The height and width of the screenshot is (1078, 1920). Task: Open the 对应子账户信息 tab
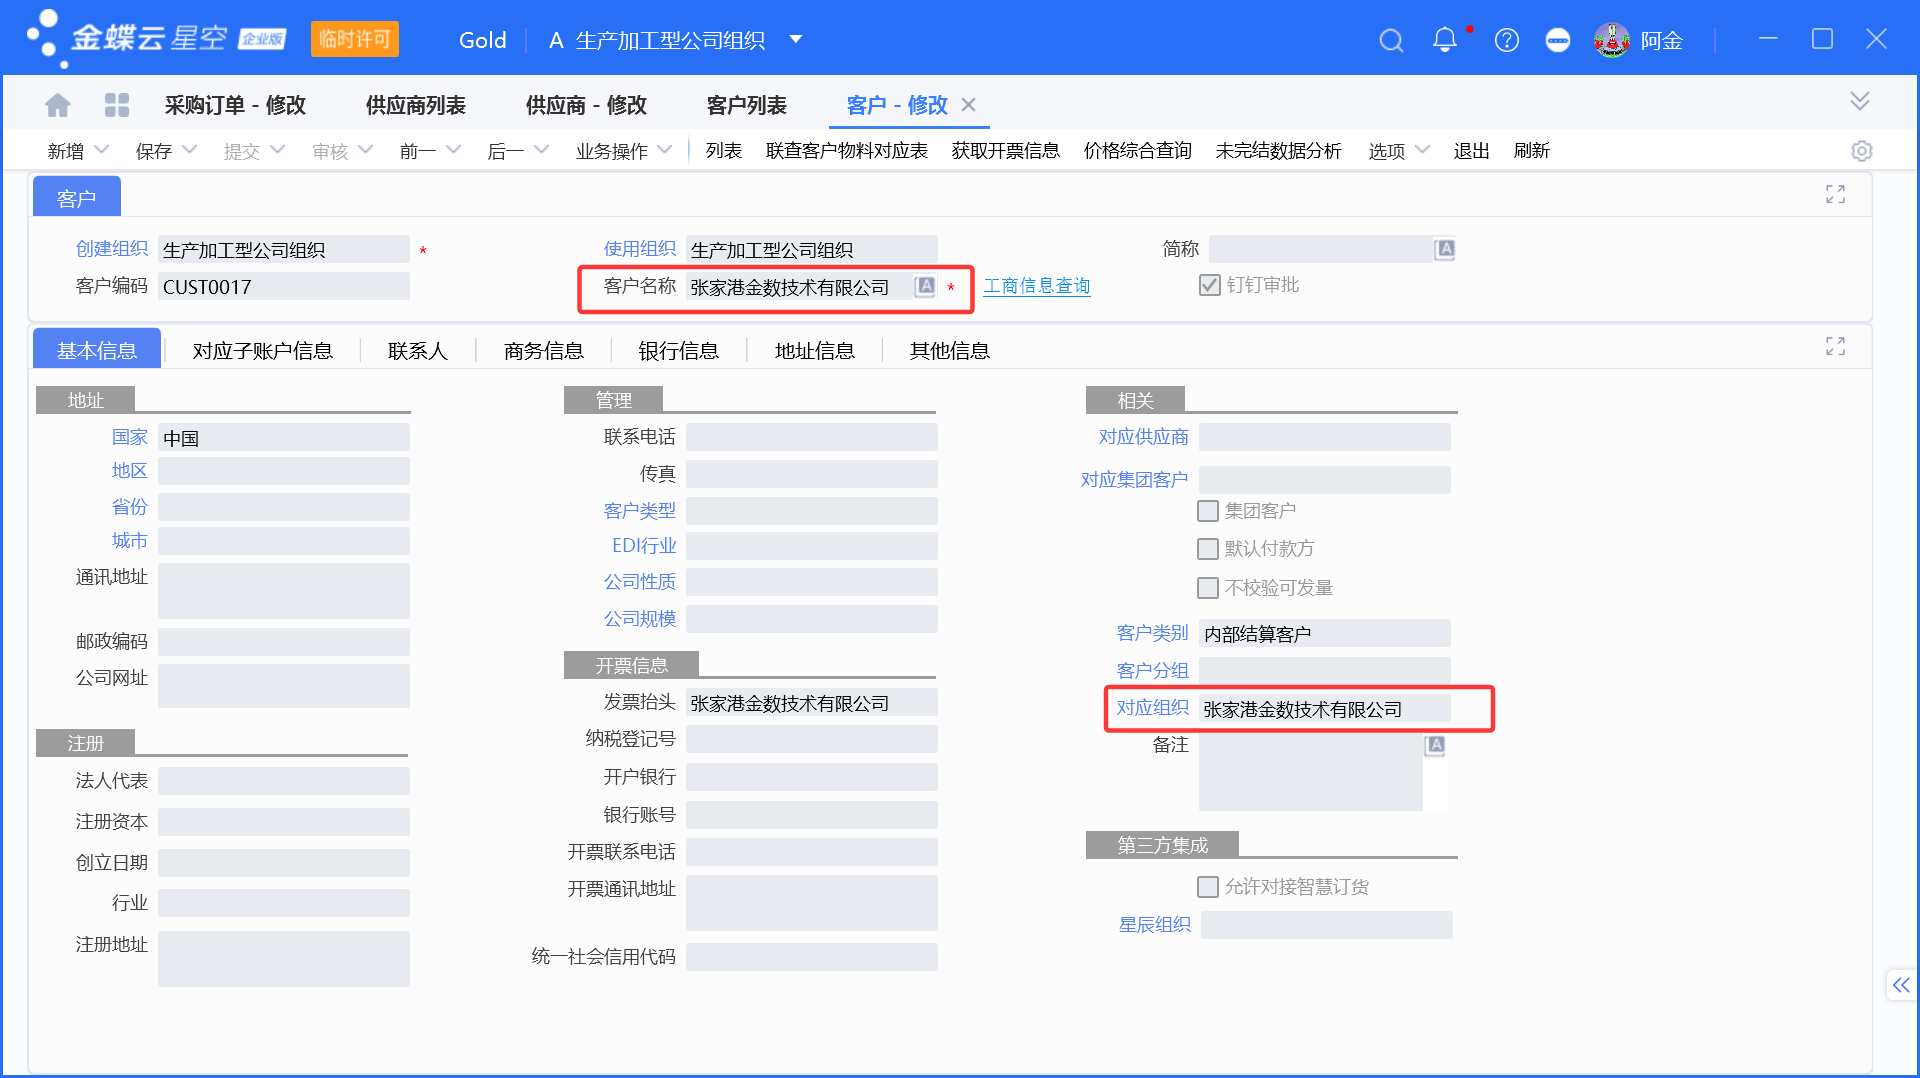[262, 351]
